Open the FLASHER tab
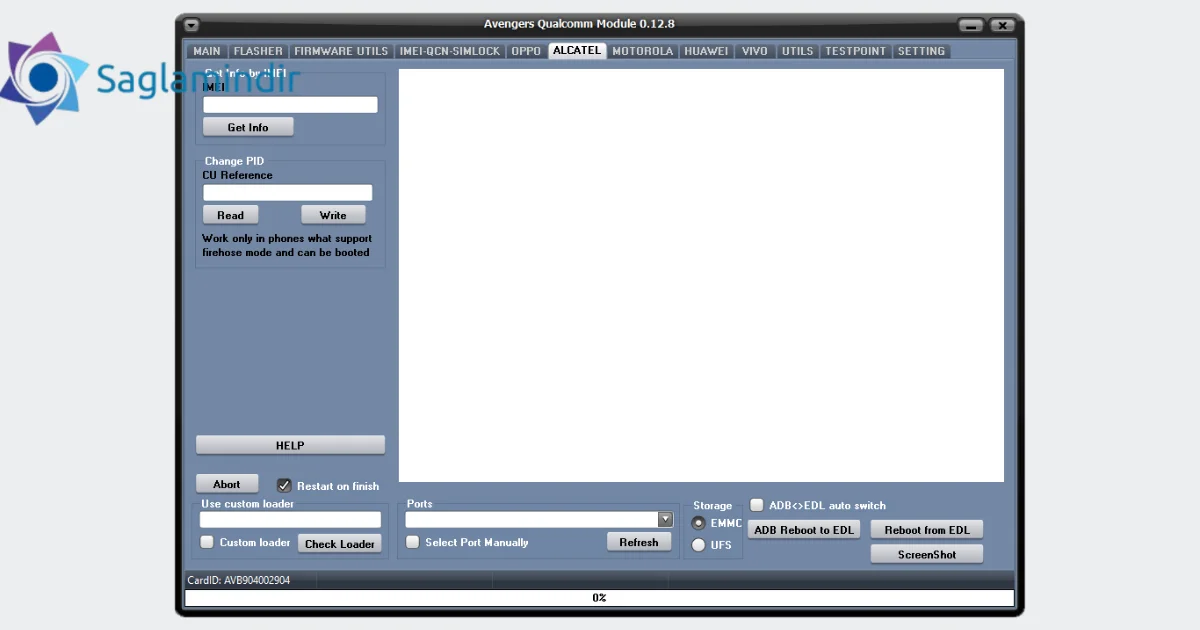1200x630 pixels. [x=258, y=51]
